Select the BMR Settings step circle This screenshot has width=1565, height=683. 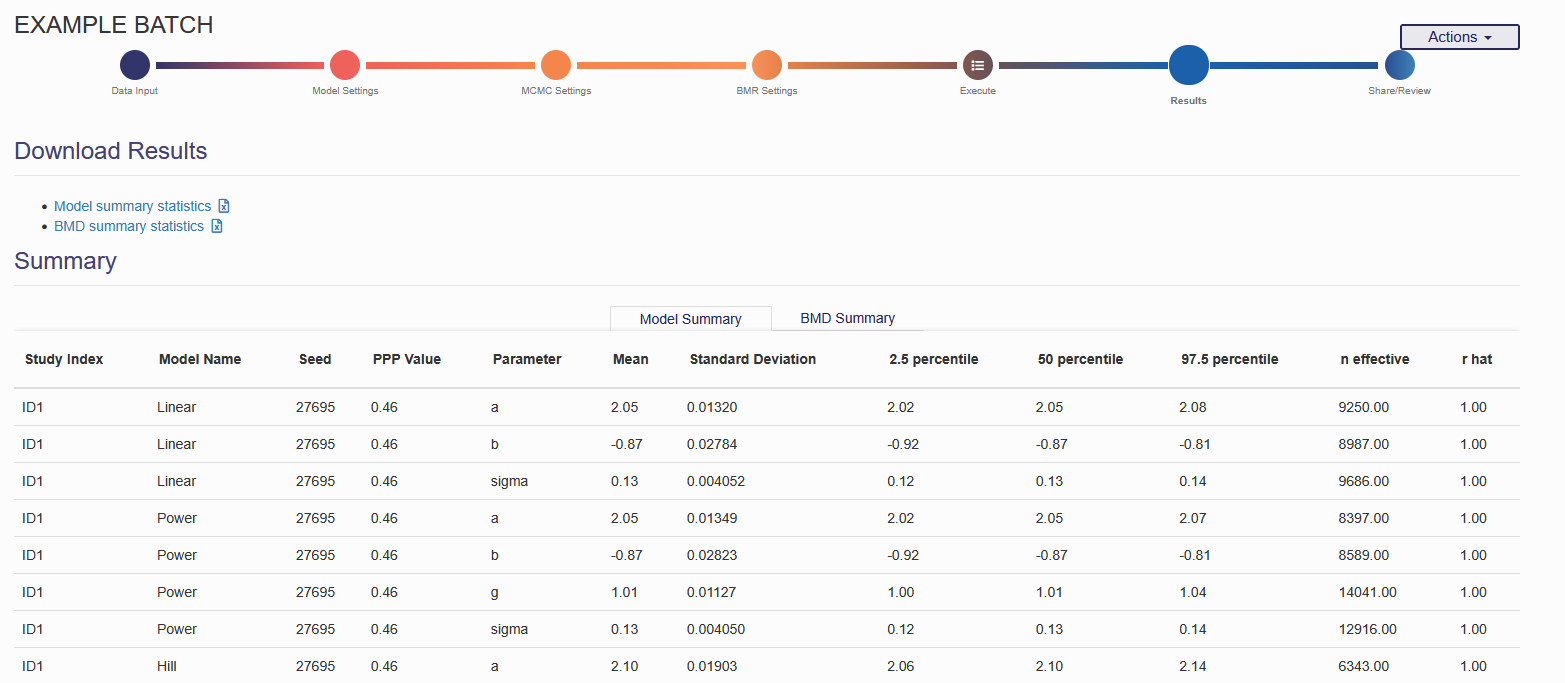tap(766, 66)
